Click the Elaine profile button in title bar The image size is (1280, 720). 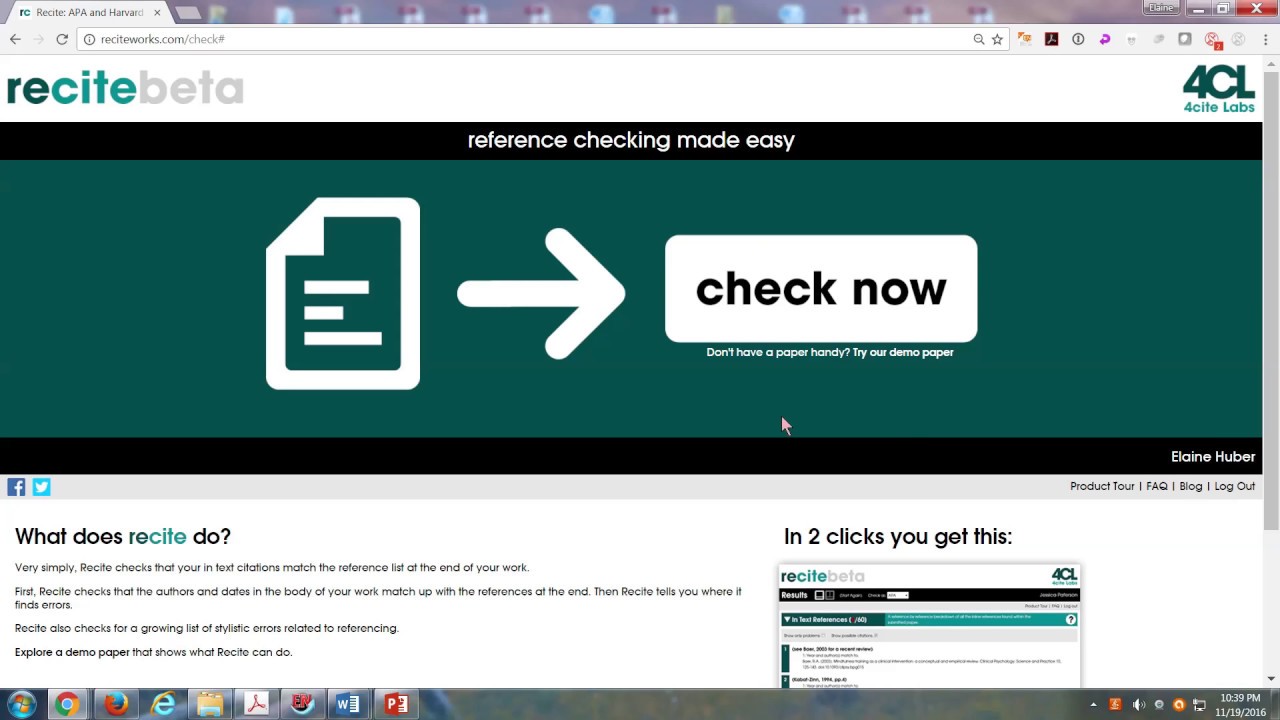click(1161, 8)
